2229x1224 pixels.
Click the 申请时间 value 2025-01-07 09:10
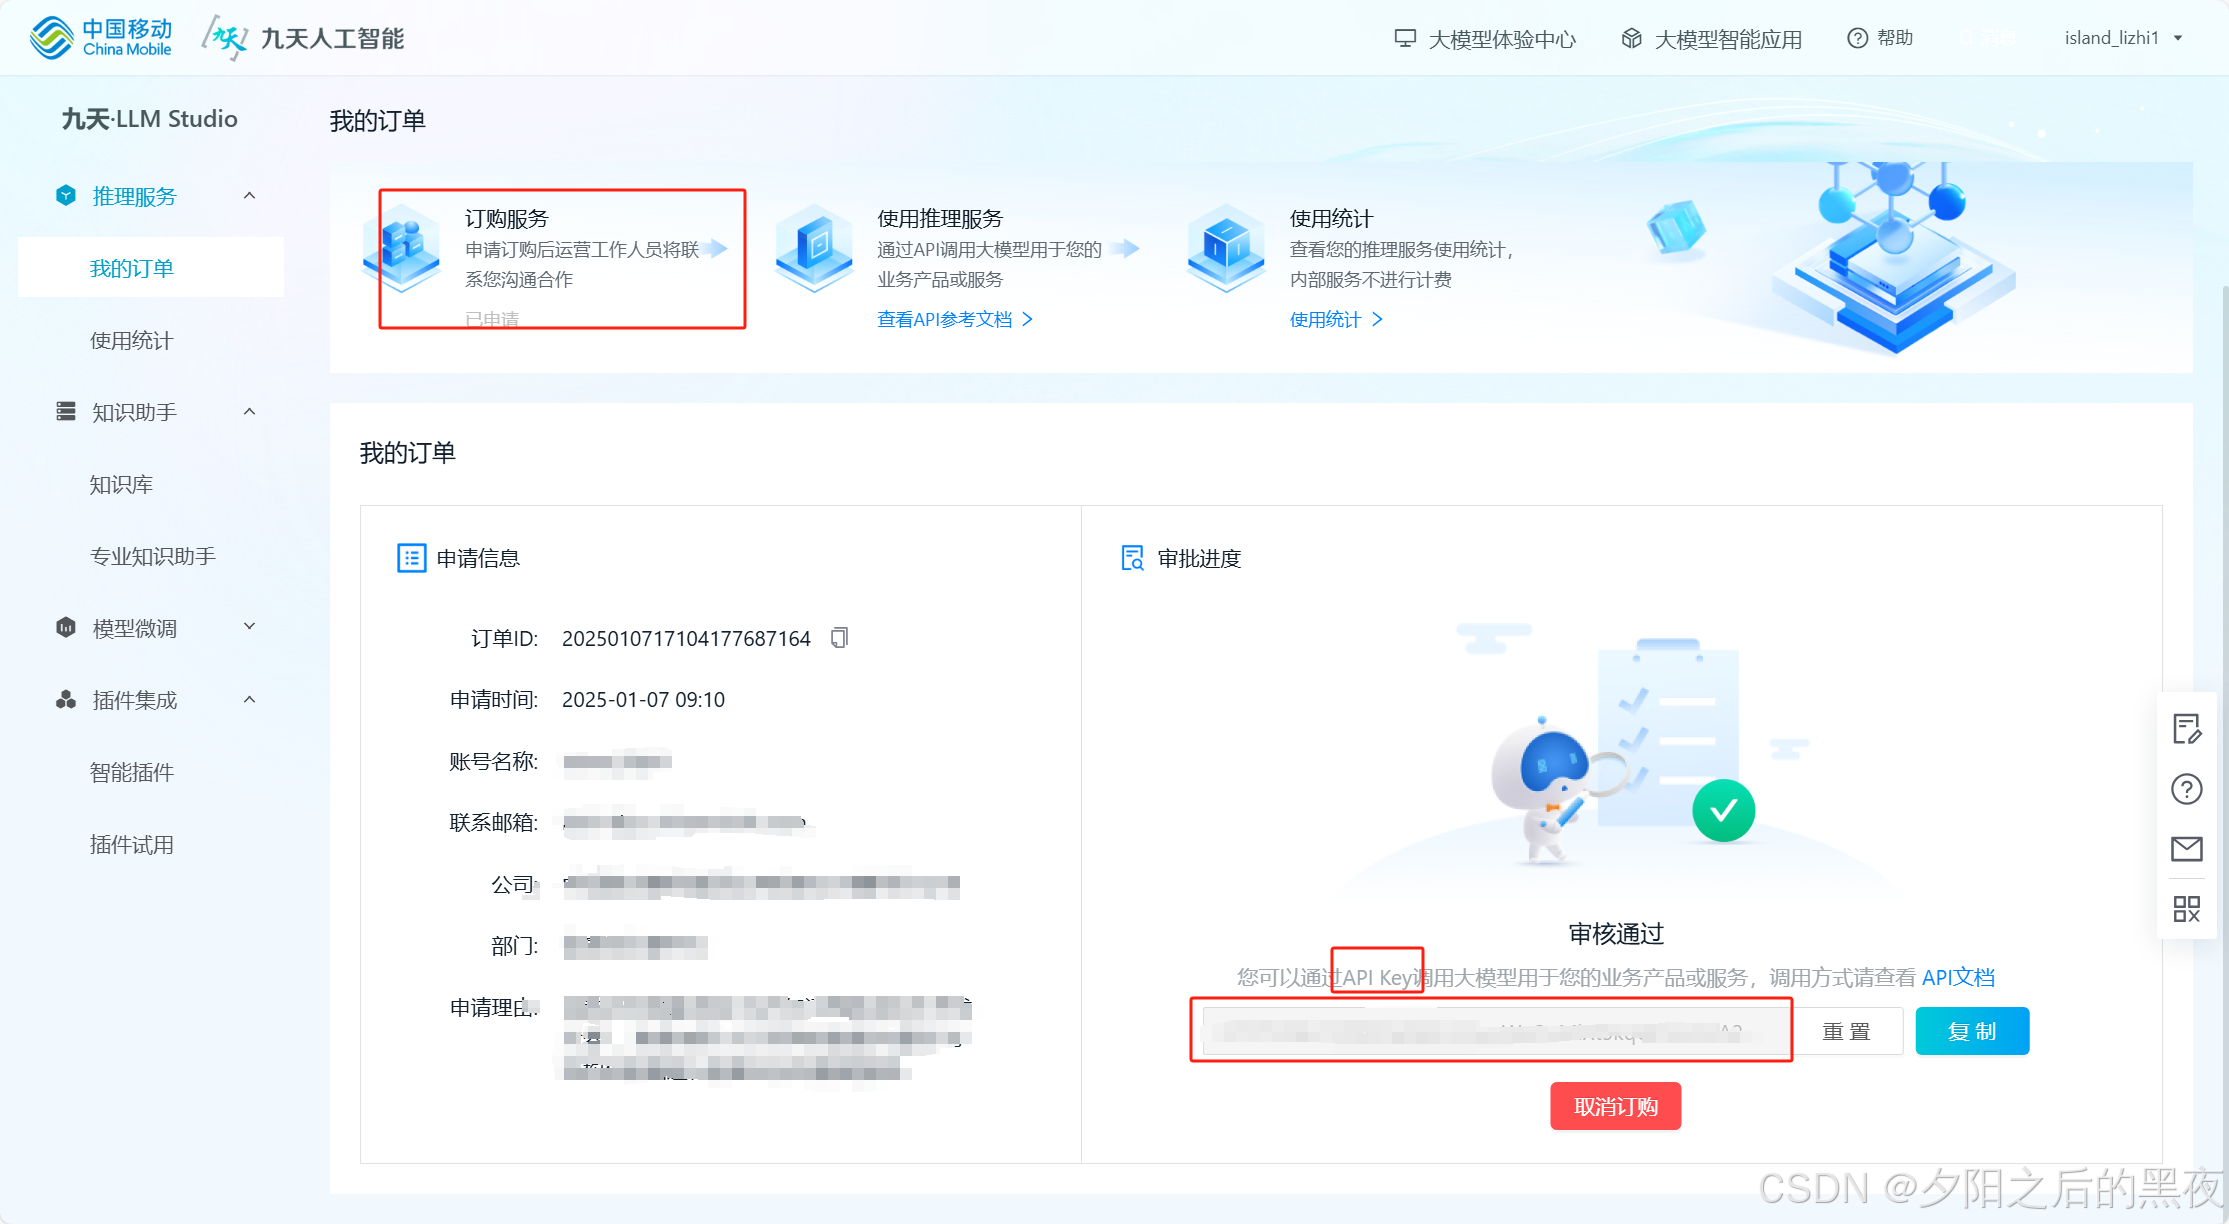point(643,700)
